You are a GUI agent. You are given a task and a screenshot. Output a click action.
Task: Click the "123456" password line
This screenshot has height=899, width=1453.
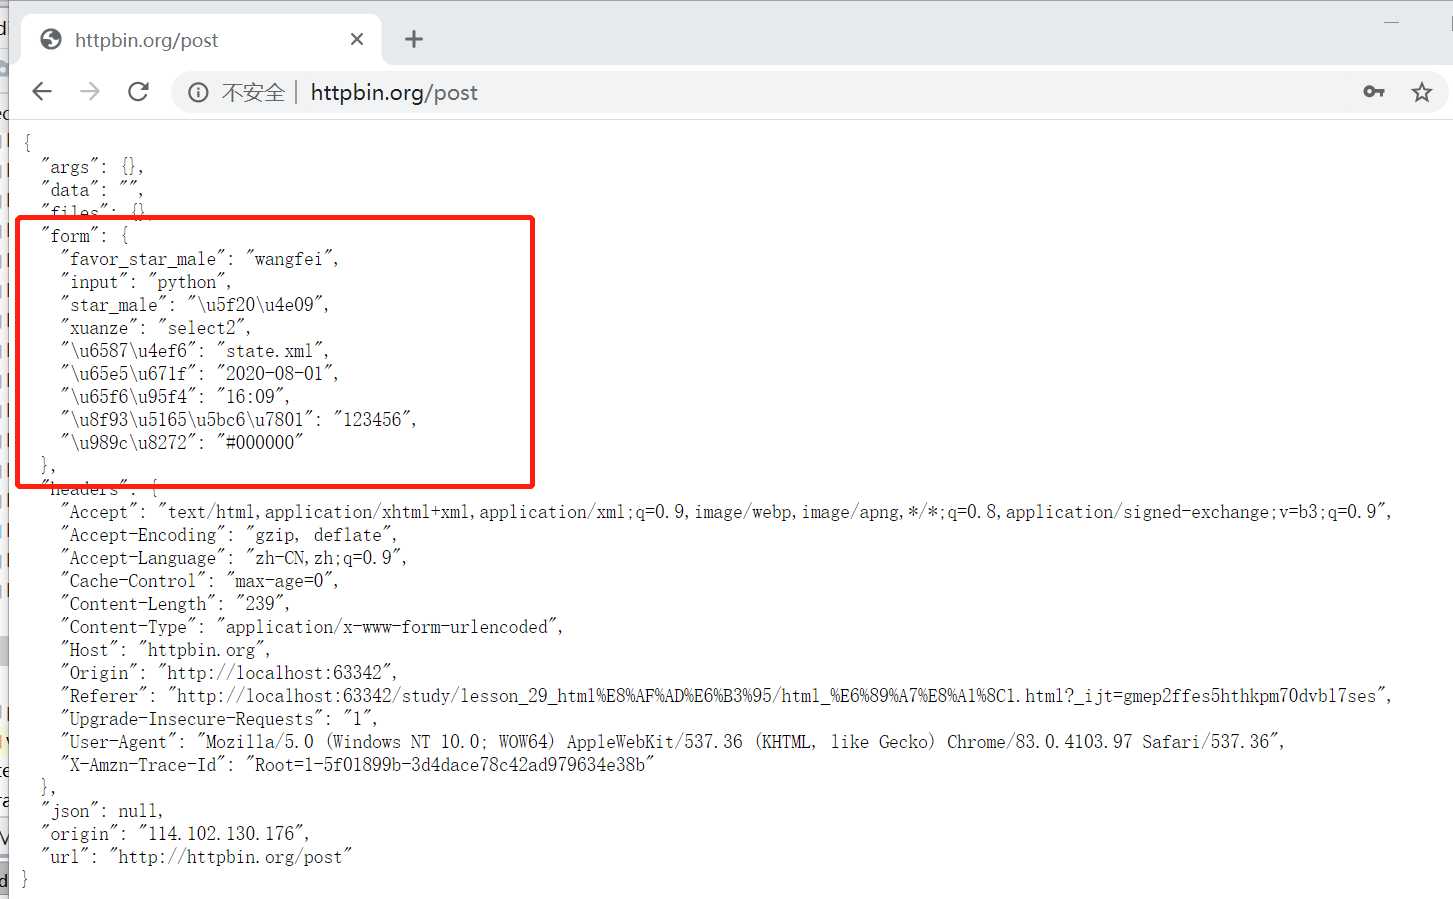(239, 420)
